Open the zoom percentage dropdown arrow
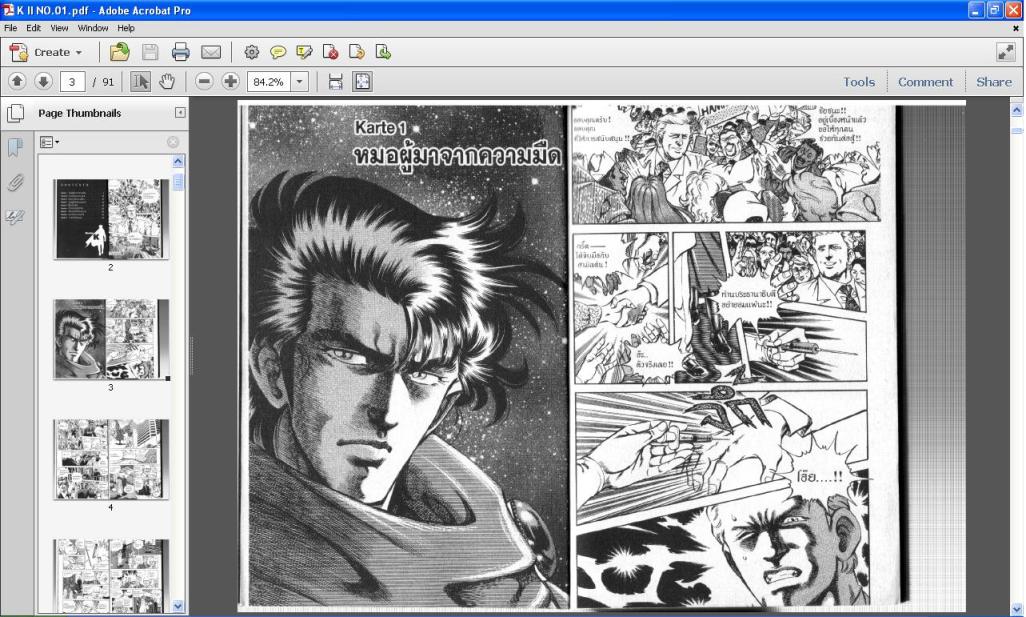 pyautogui.click(x=300, y=82)
